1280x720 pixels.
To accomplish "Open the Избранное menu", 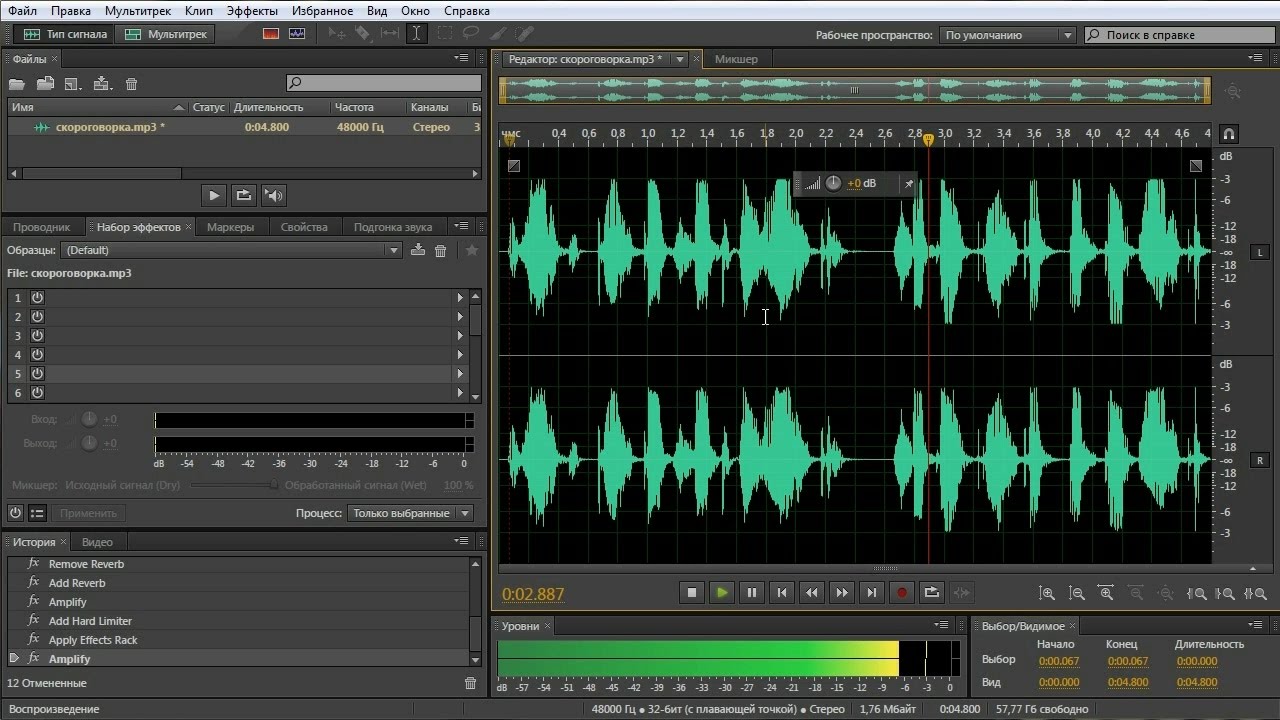I will coord(323,11).
